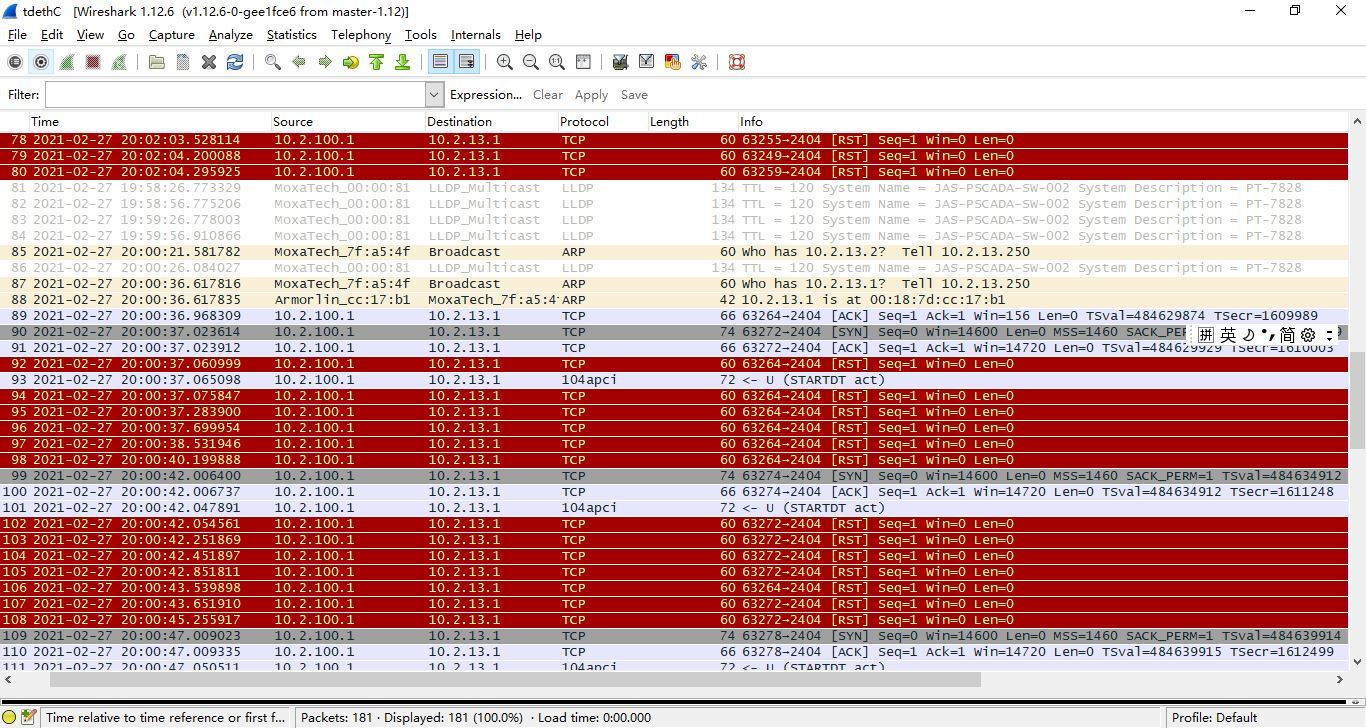
Task: Select packet 93 104apci STARTDT act
Action: [x=674, y=380]
